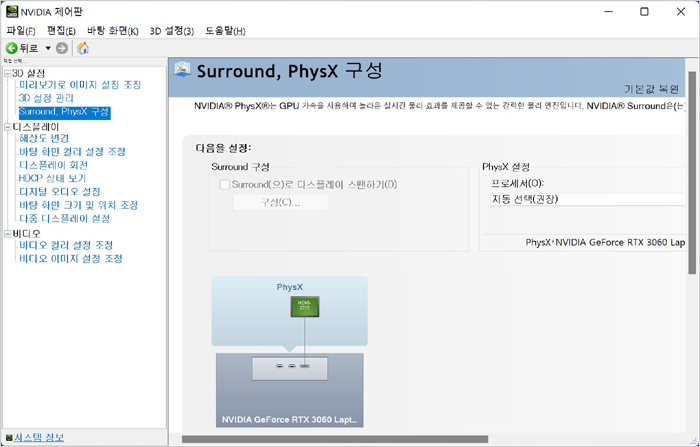
Task: Open 바탕 화면 컬러 설정 조정
Action: pos(72,152)
